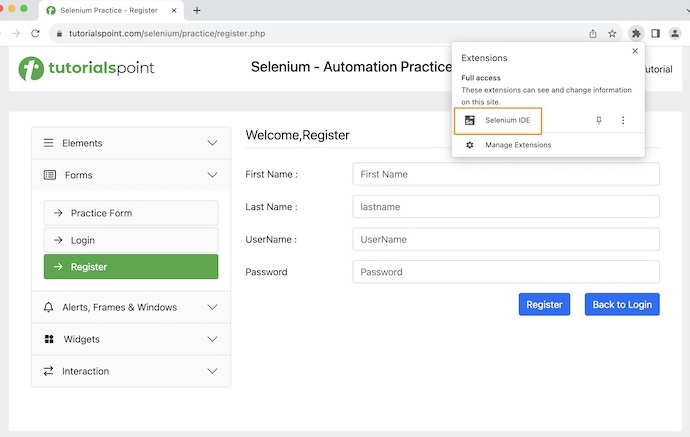The width and height of the screenshot is (690, 437).
Task: Open the Practice Form menu item
Action: click(130, 213)
